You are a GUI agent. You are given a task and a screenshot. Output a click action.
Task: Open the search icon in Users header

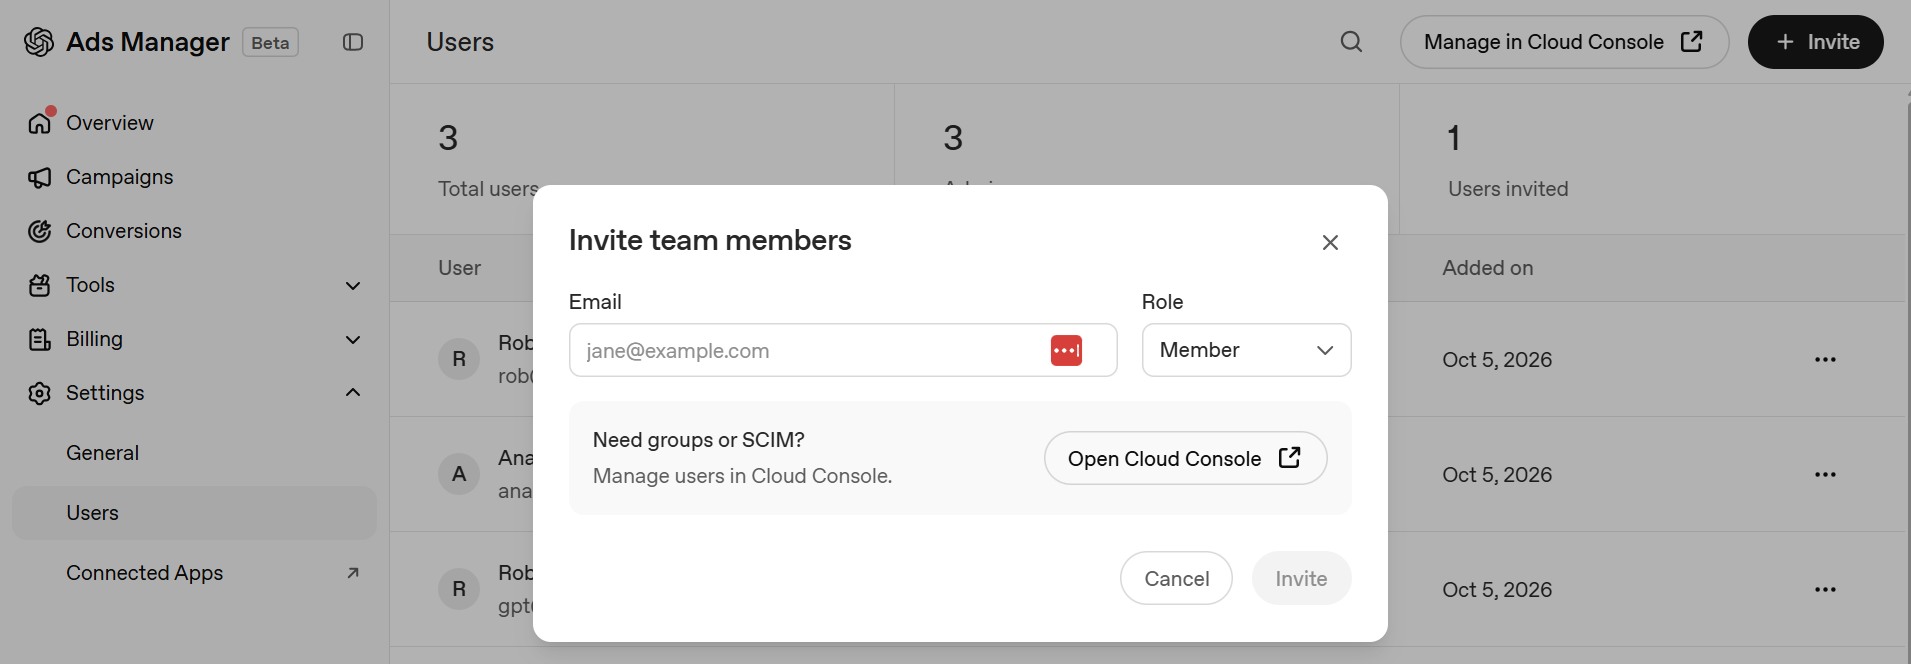pos(1351,42)
